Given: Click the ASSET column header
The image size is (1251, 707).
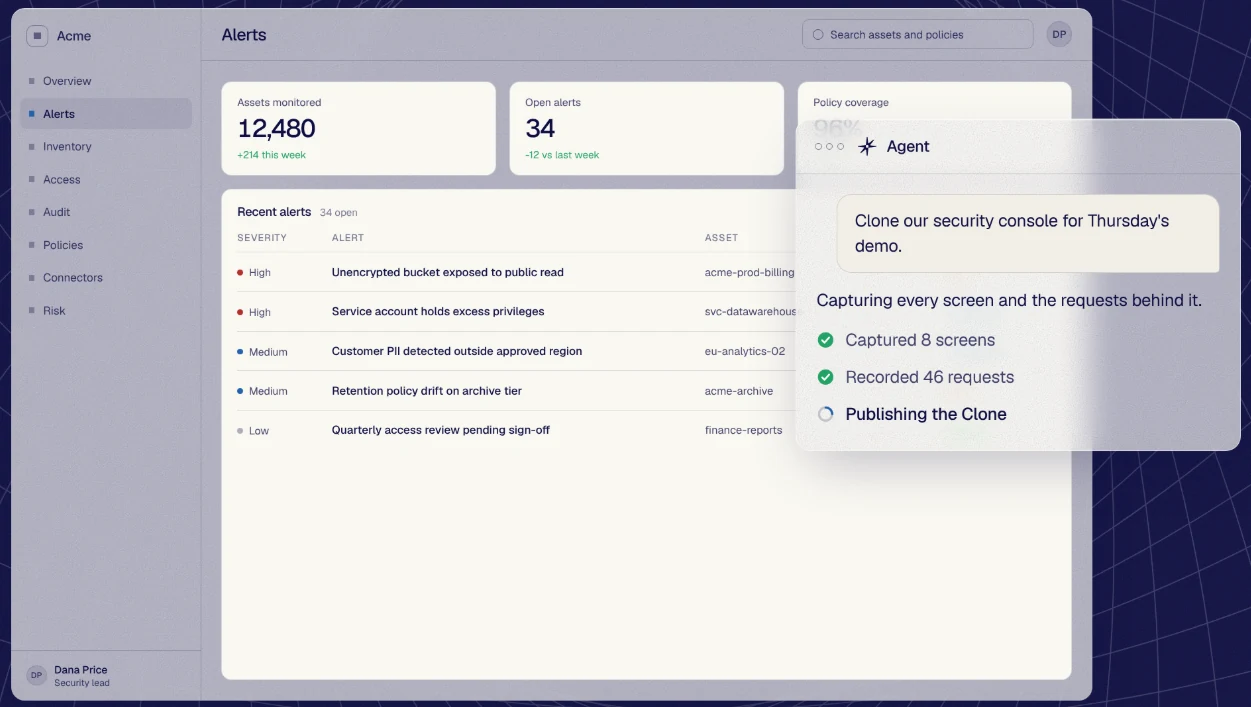Looking at the screenshot, I should click(721, 238).
